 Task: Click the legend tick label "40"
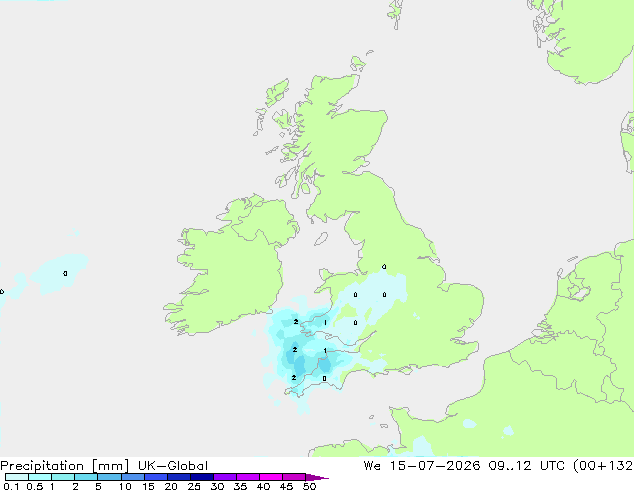tap(263, 486)
